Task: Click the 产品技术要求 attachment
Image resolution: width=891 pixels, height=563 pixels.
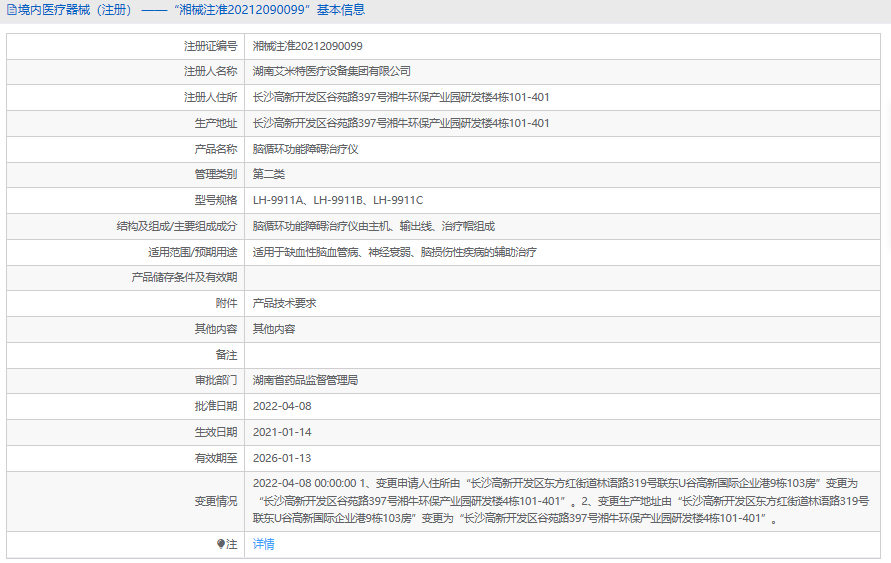Action: click(x=285, y=303)
